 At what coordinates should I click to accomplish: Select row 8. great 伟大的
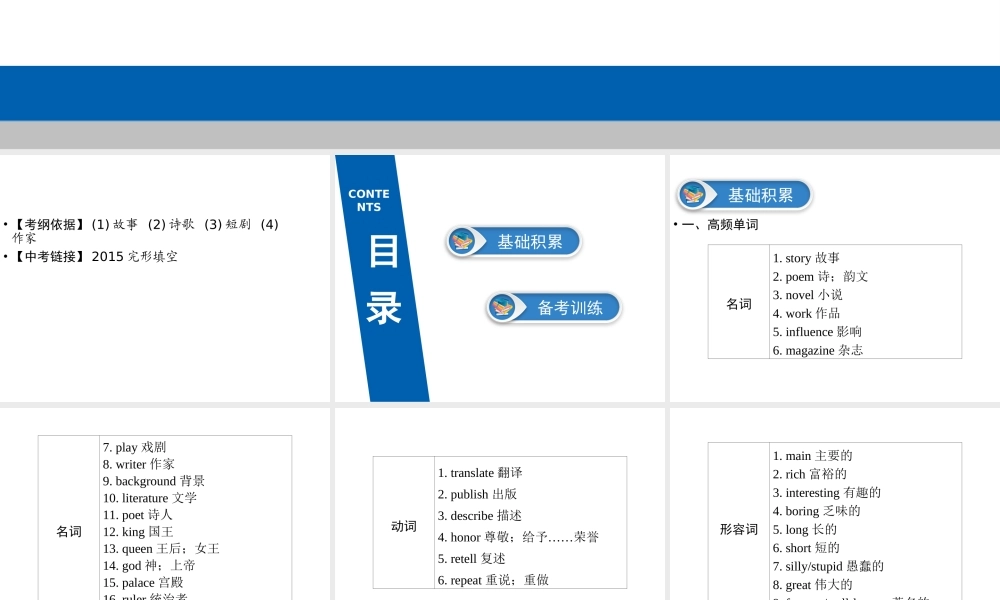pos(812,585)
